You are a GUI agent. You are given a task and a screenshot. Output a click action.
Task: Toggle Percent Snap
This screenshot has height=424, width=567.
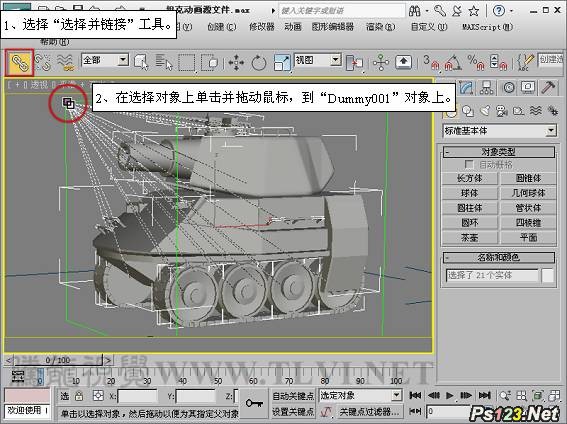point(476,63)
